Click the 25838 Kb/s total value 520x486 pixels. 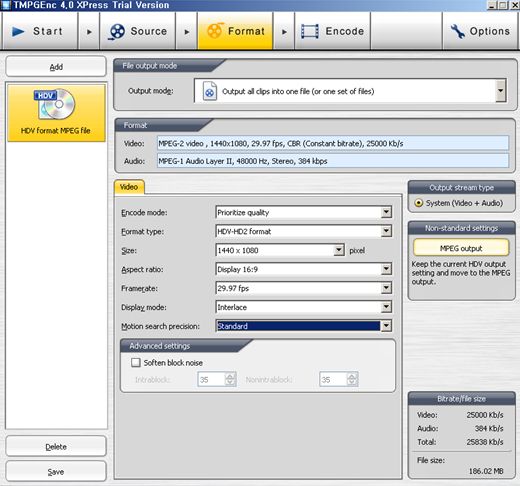(485, 442)
